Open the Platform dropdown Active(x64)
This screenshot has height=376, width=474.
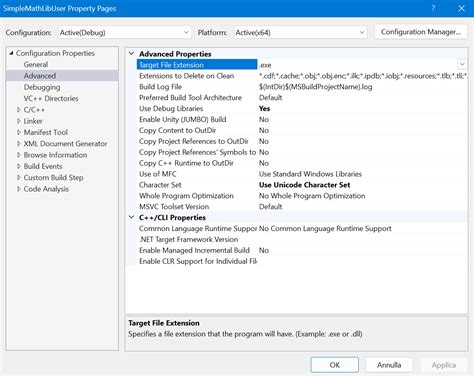tap(300, 32)
